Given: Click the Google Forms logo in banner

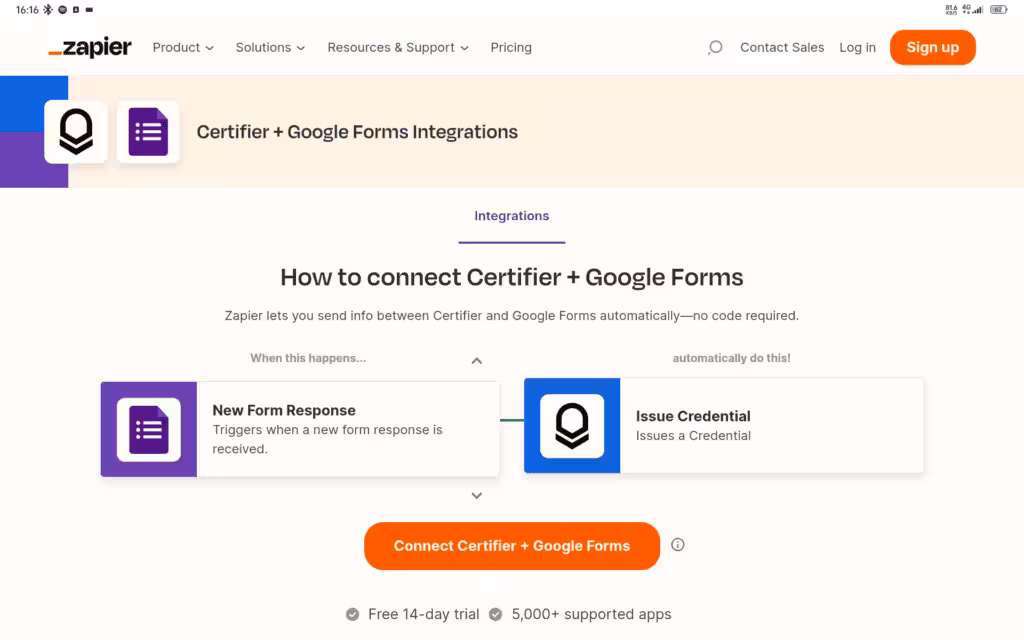Looking at the screenshot, I should 148,132.
